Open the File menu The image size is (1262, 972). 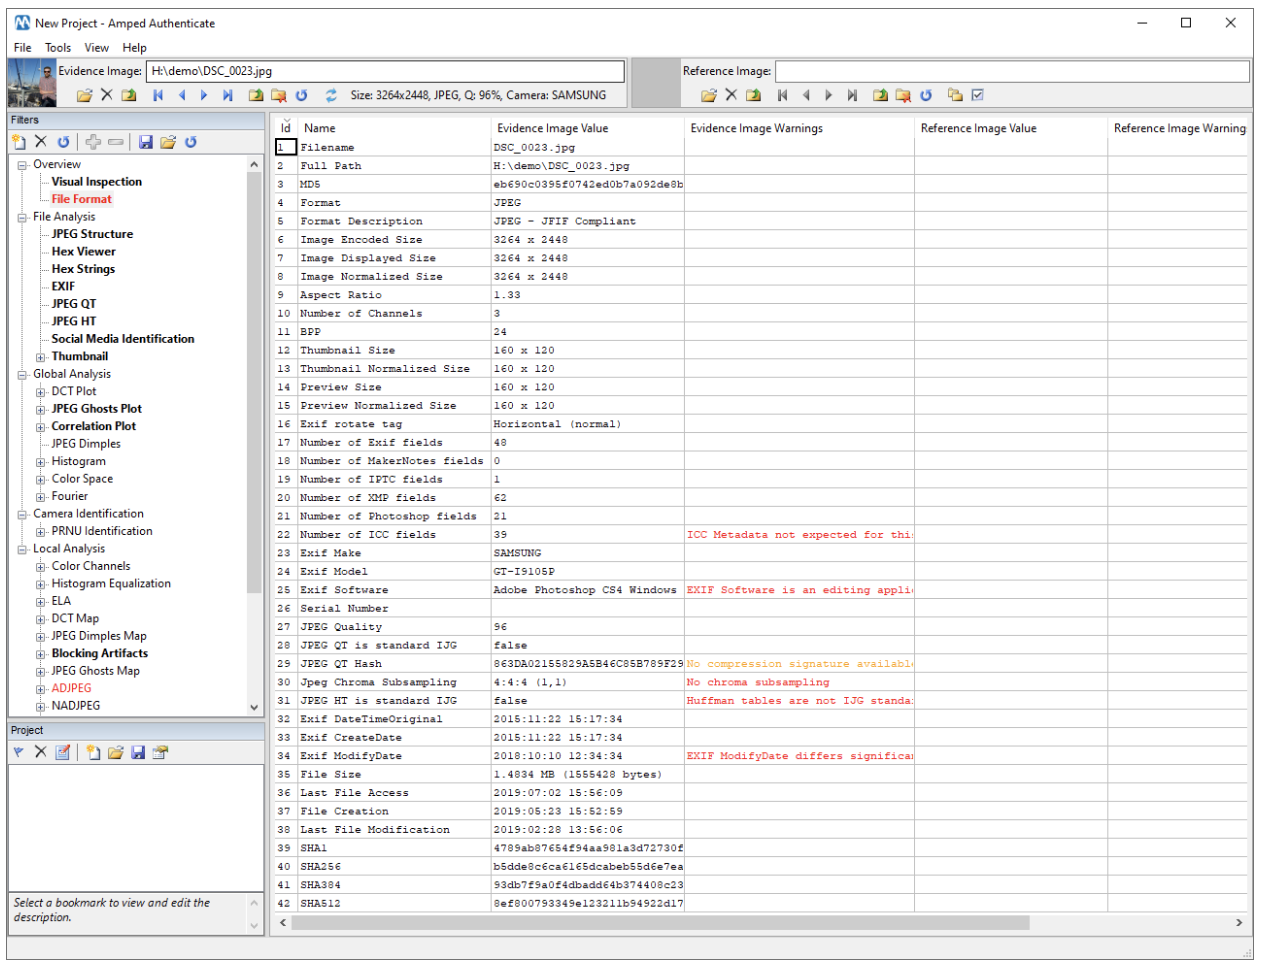pyautogui.click(x=22, y=47)
